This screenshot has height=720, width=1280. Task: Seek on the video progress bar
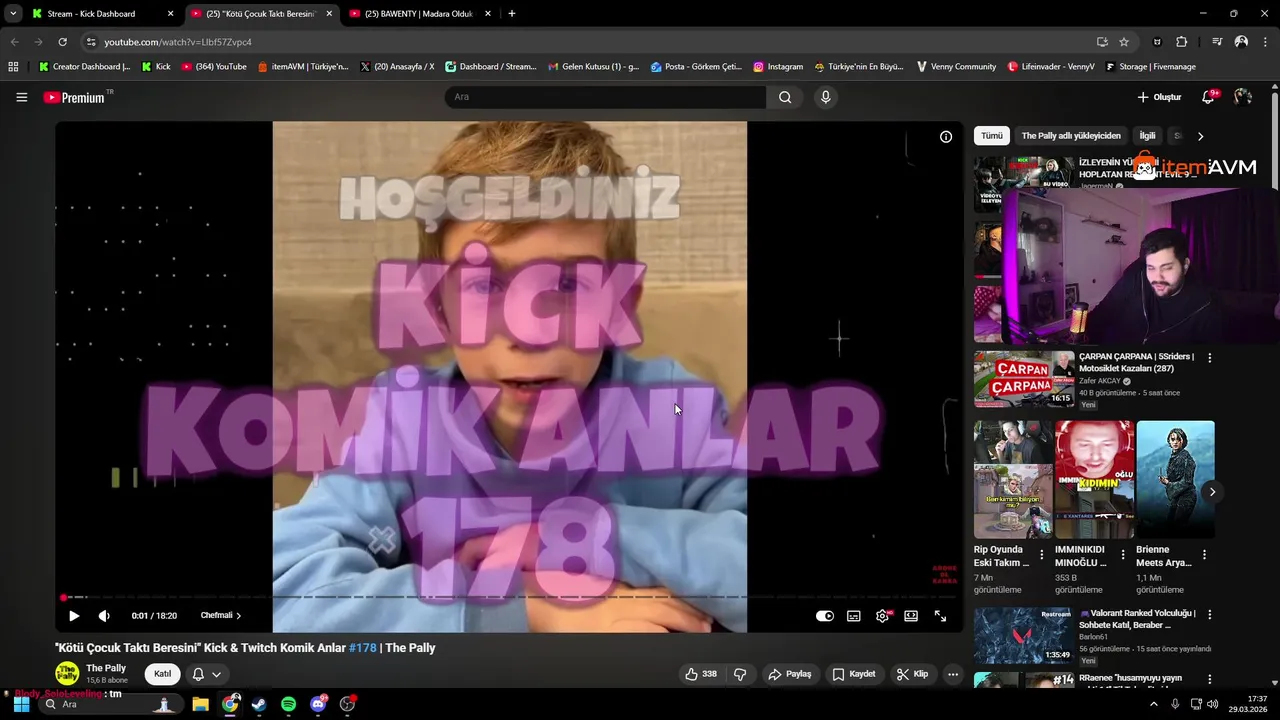(510, 598)
